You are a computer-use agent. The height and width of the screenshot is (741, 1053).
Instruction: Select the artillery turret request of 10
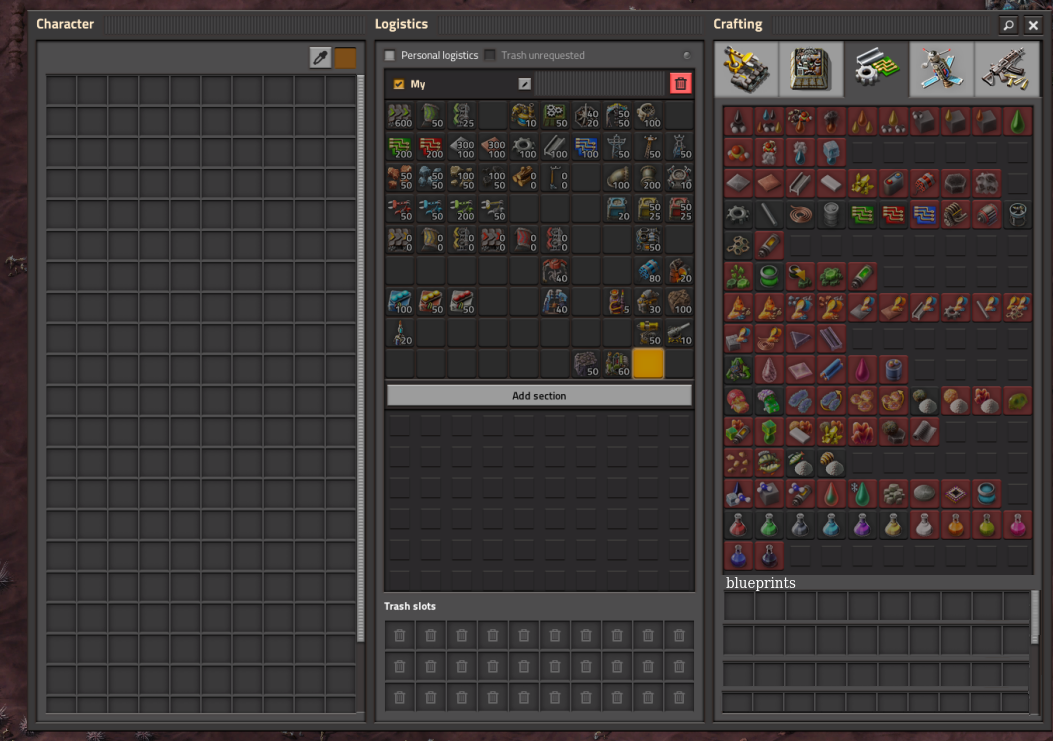(x=679, y=333)
